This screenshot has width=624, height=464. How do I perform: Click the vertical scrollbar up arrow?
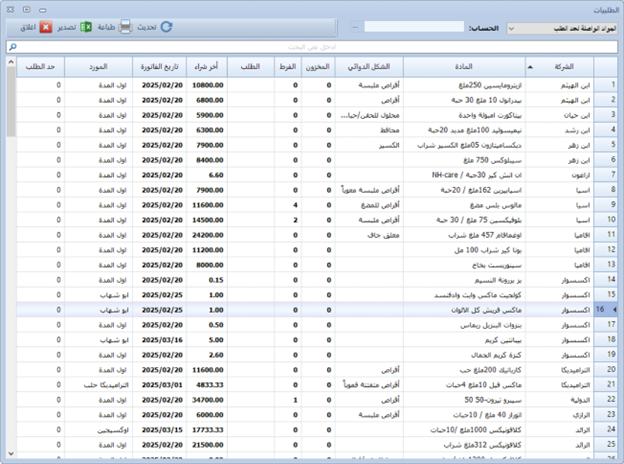11,62
